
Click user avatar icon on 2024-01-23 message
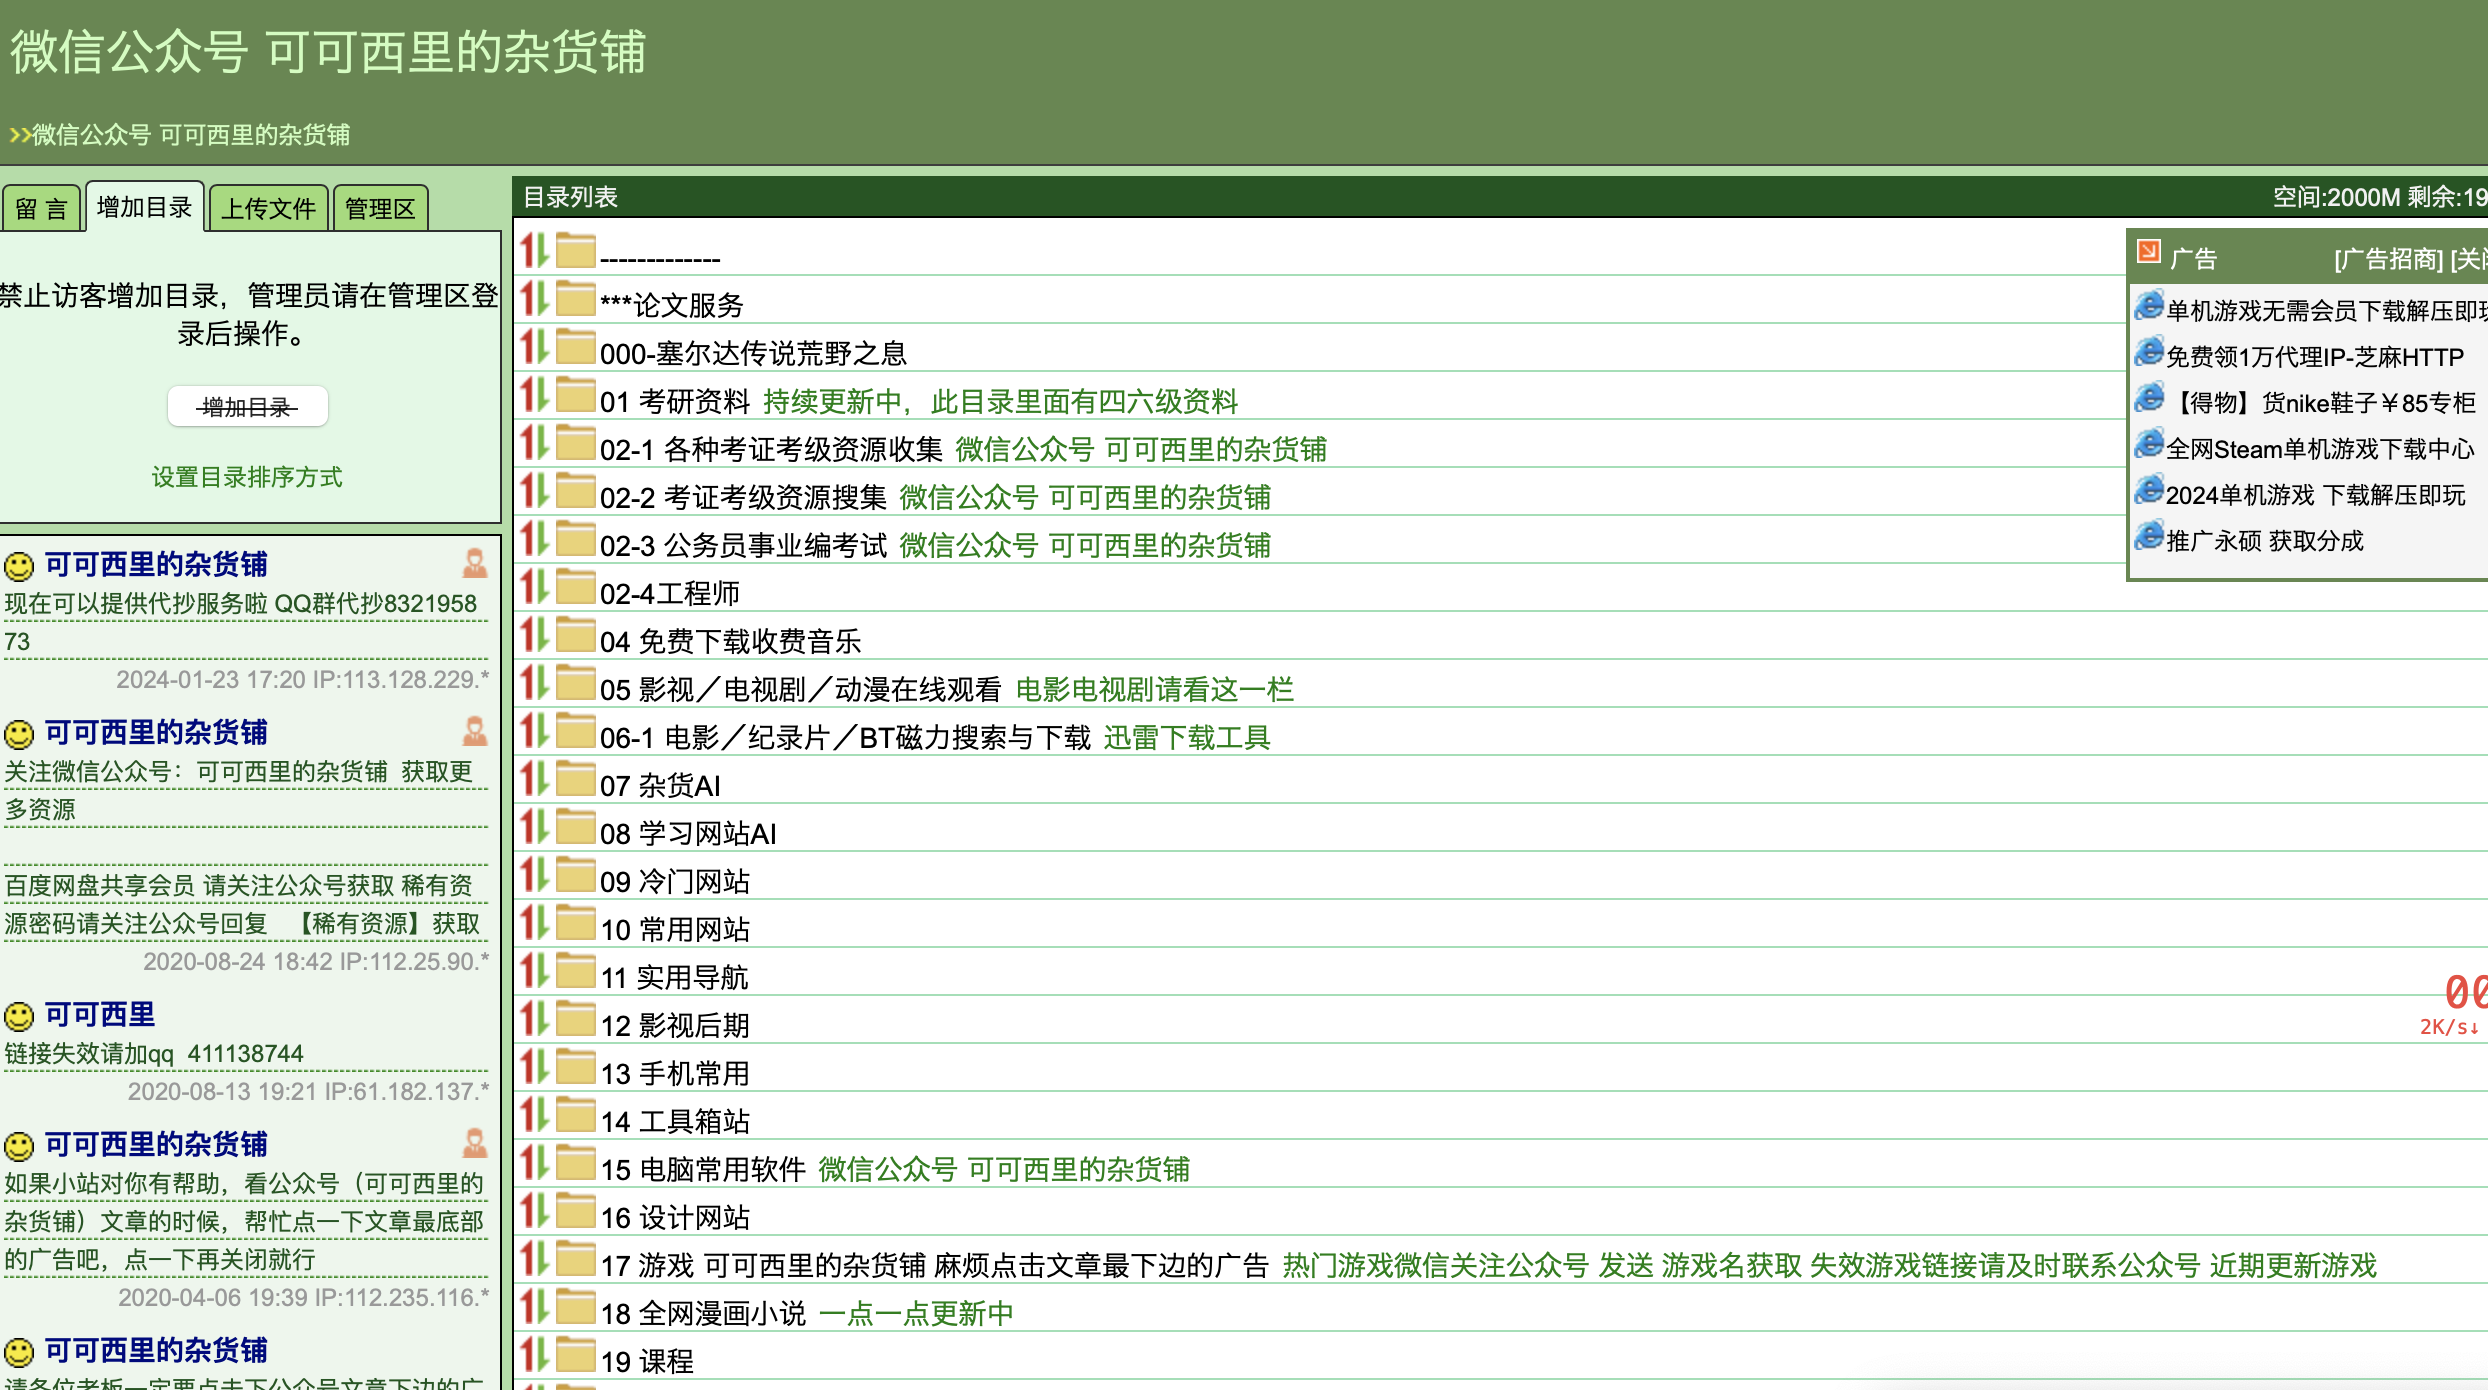475,563
